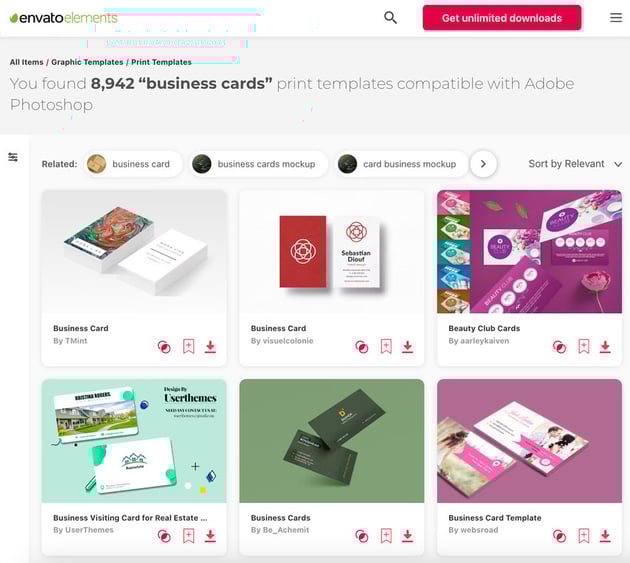Open the Sort by Relevant dropdown
This screenshot has height=563, width=630.
[575, 164]
